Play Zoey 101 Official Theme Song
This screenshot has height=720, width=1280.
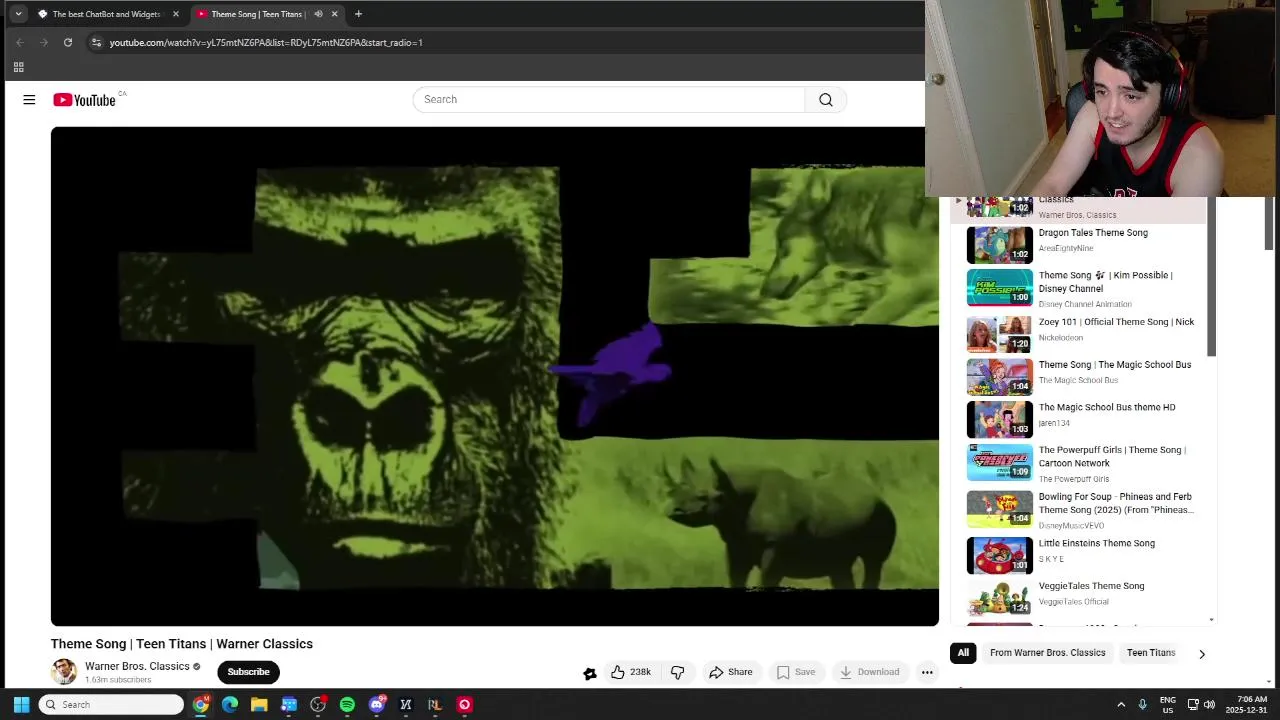pyautogui.click(x=1116, y=322)
